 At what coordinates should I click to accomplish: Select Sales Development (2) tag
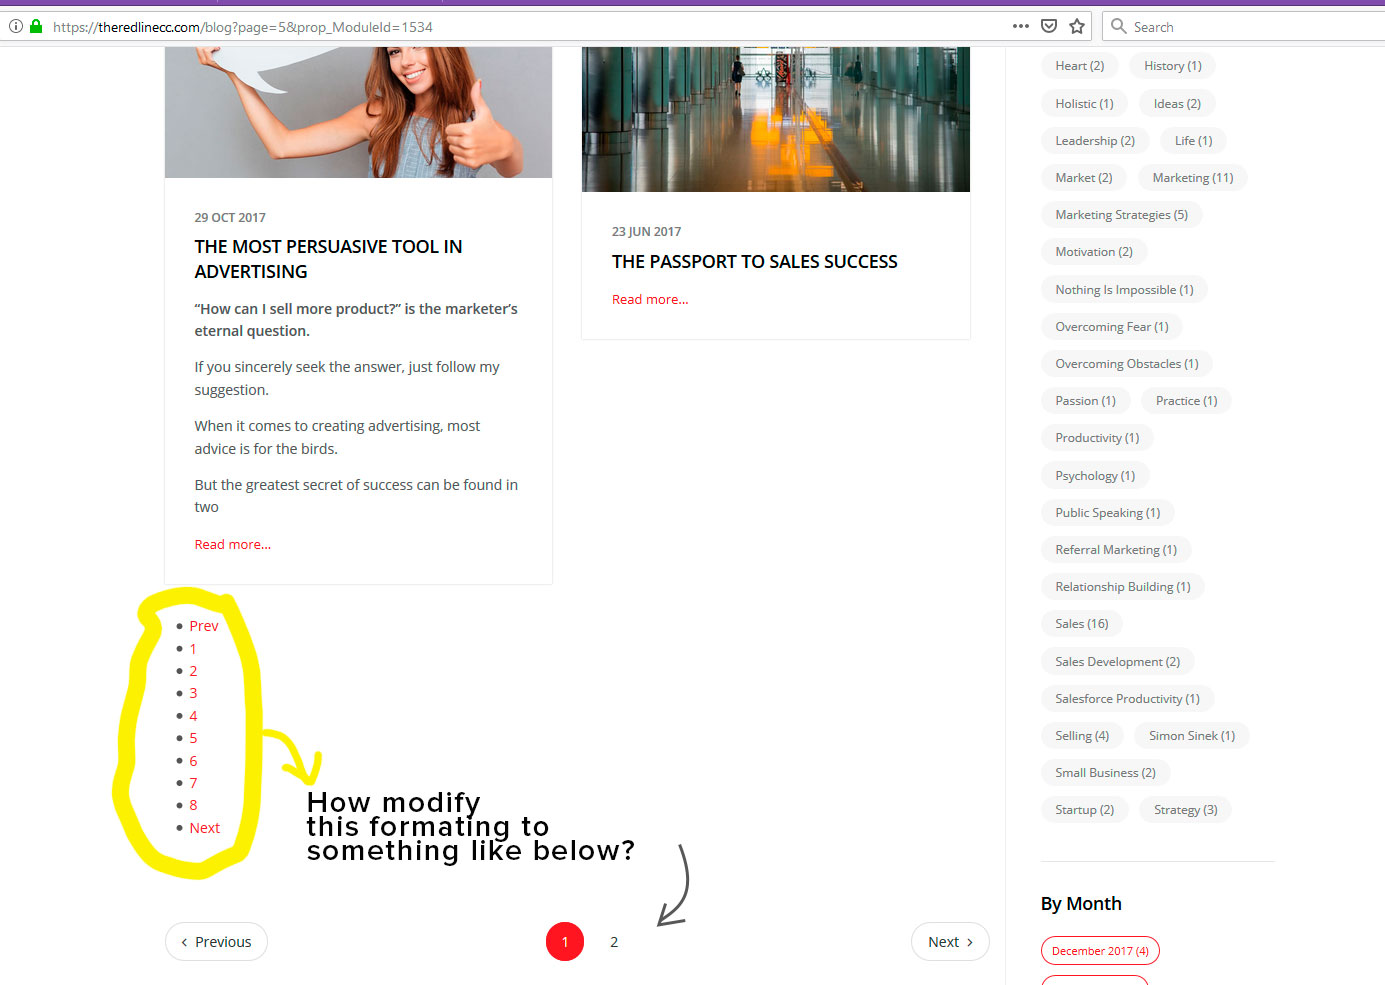1118,662
